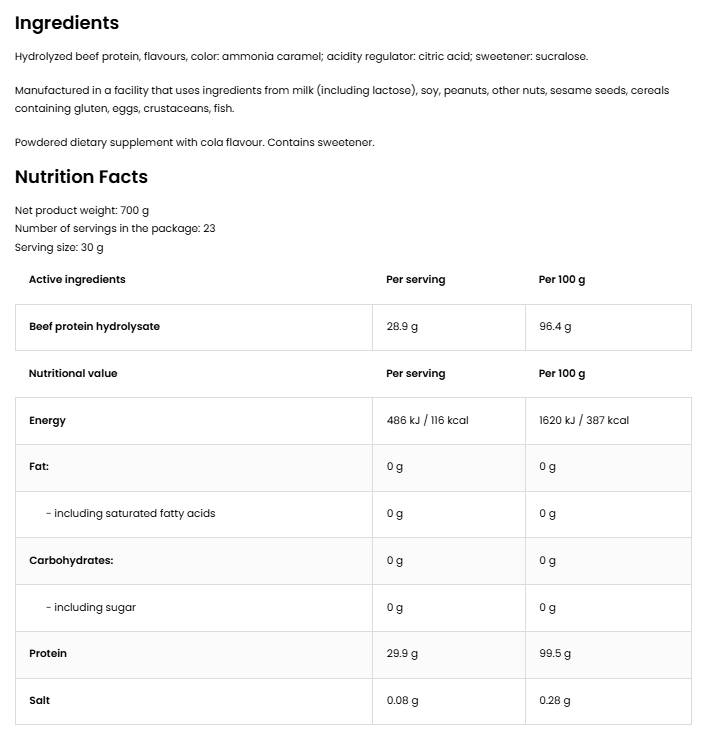Click the 1620 kJ / 387 kcal energy cell
The image size is (709, 741).
tap(584, 421)
